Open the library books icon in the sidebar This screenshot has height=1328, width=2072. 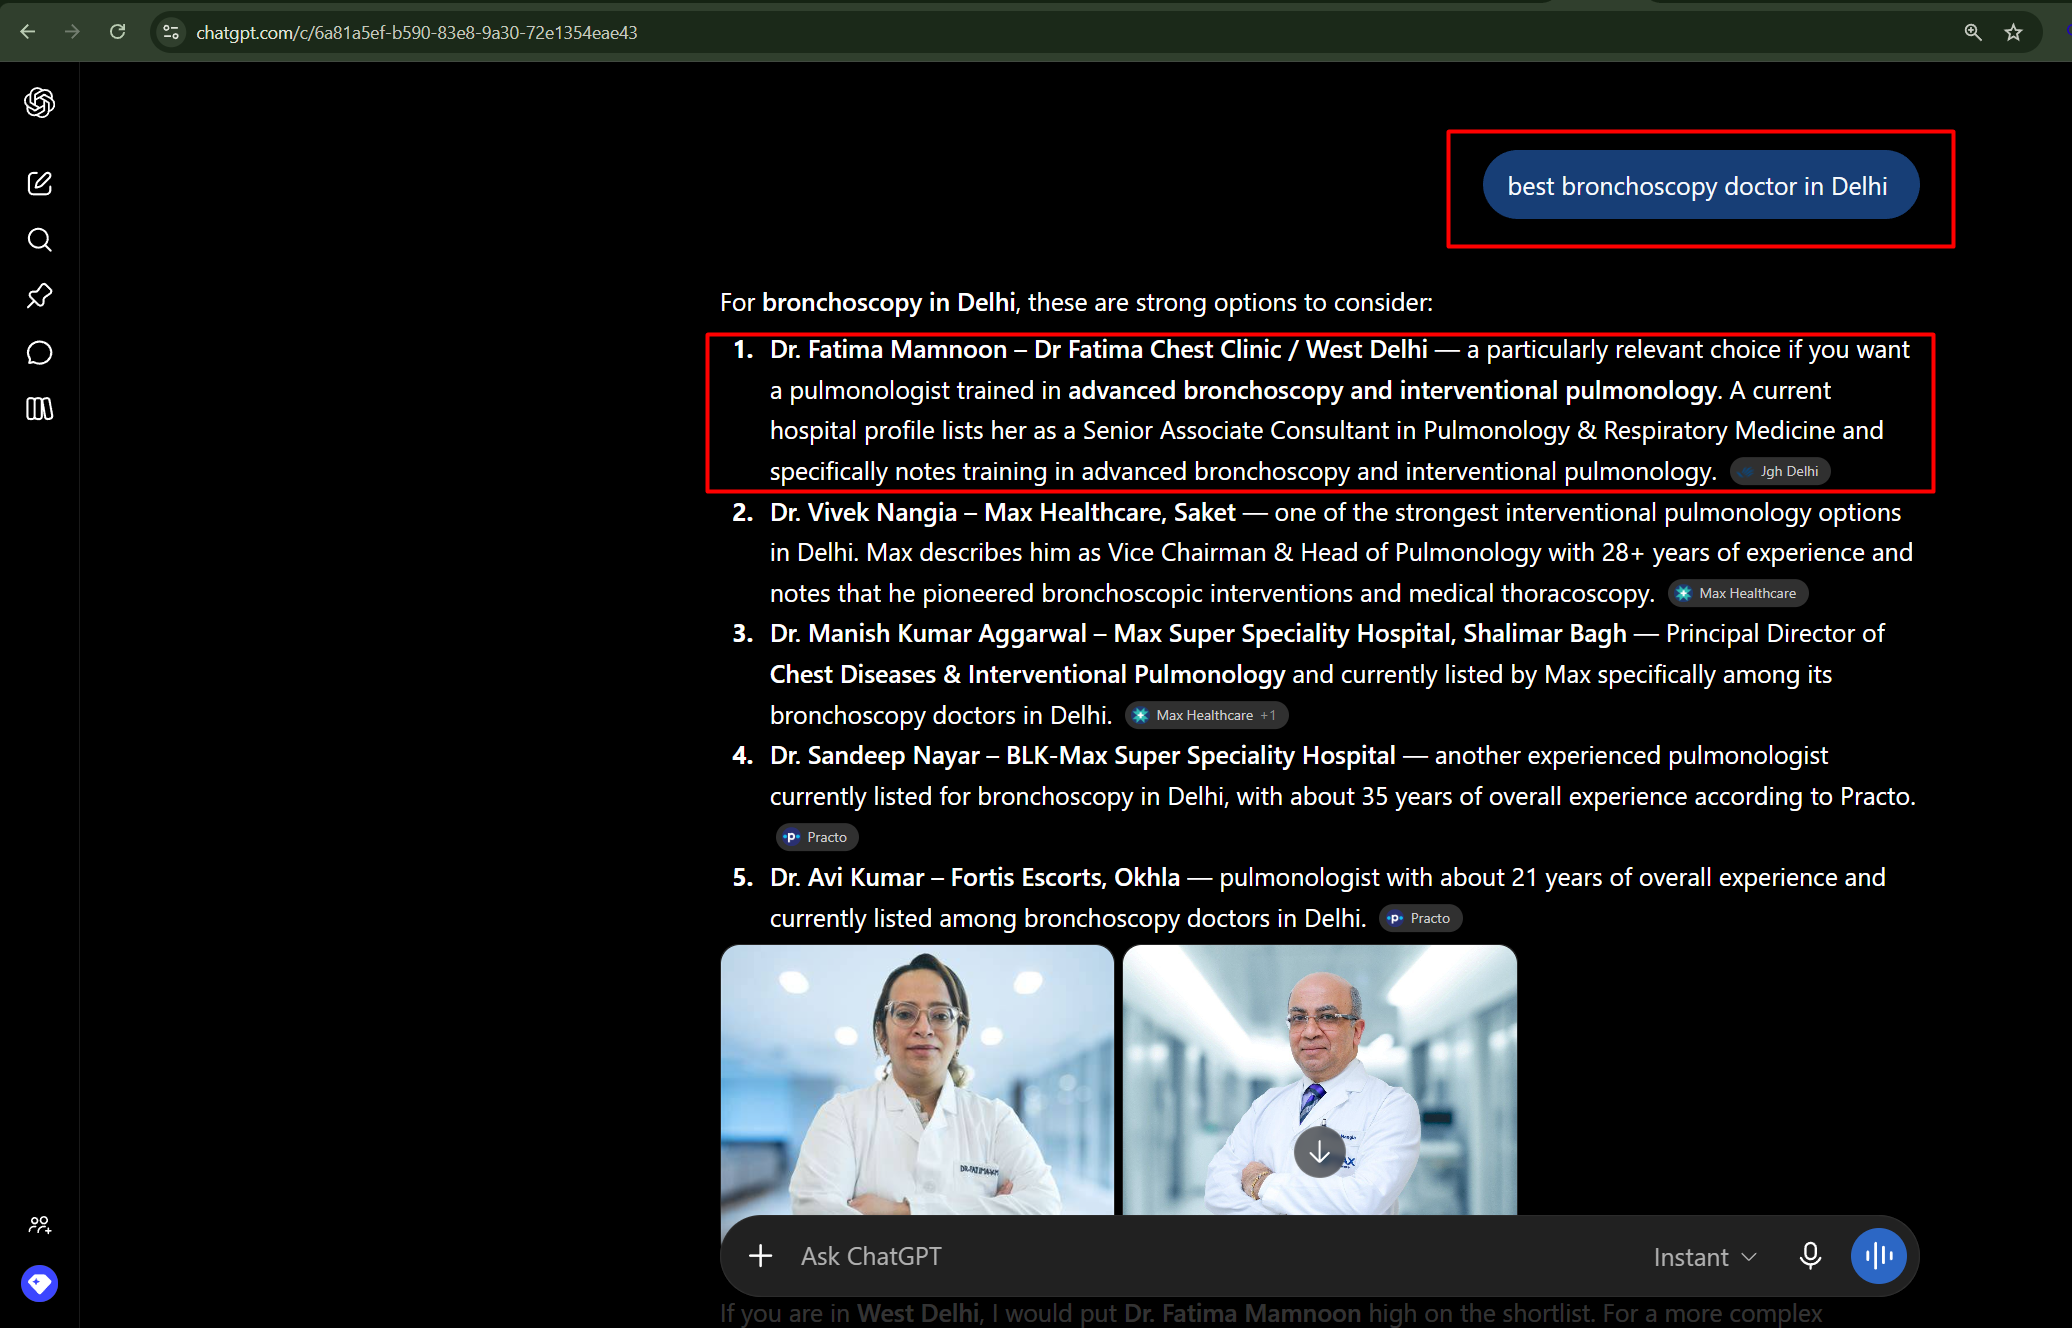tap(39, 408)
